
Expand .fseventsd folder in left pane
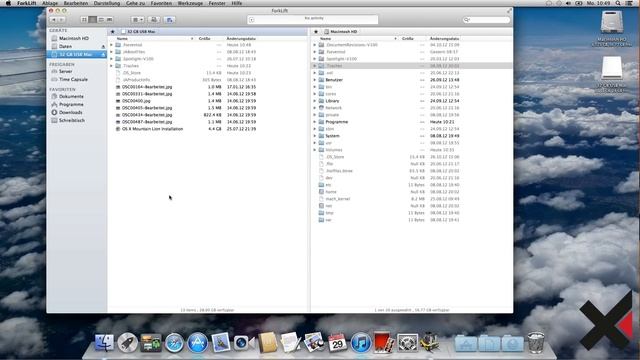[111, 45]
